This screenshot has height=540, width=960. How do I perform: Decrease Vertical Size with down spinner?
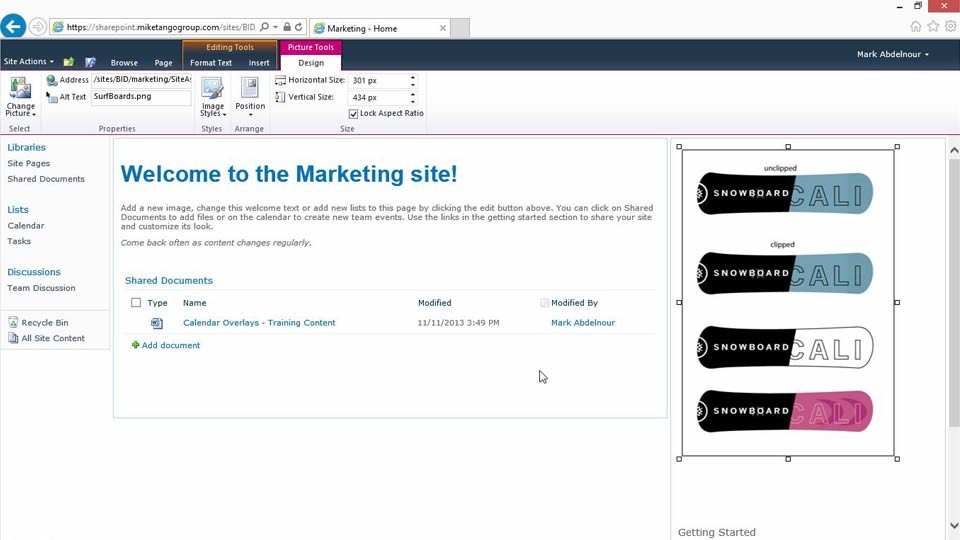tap(413, 101)
